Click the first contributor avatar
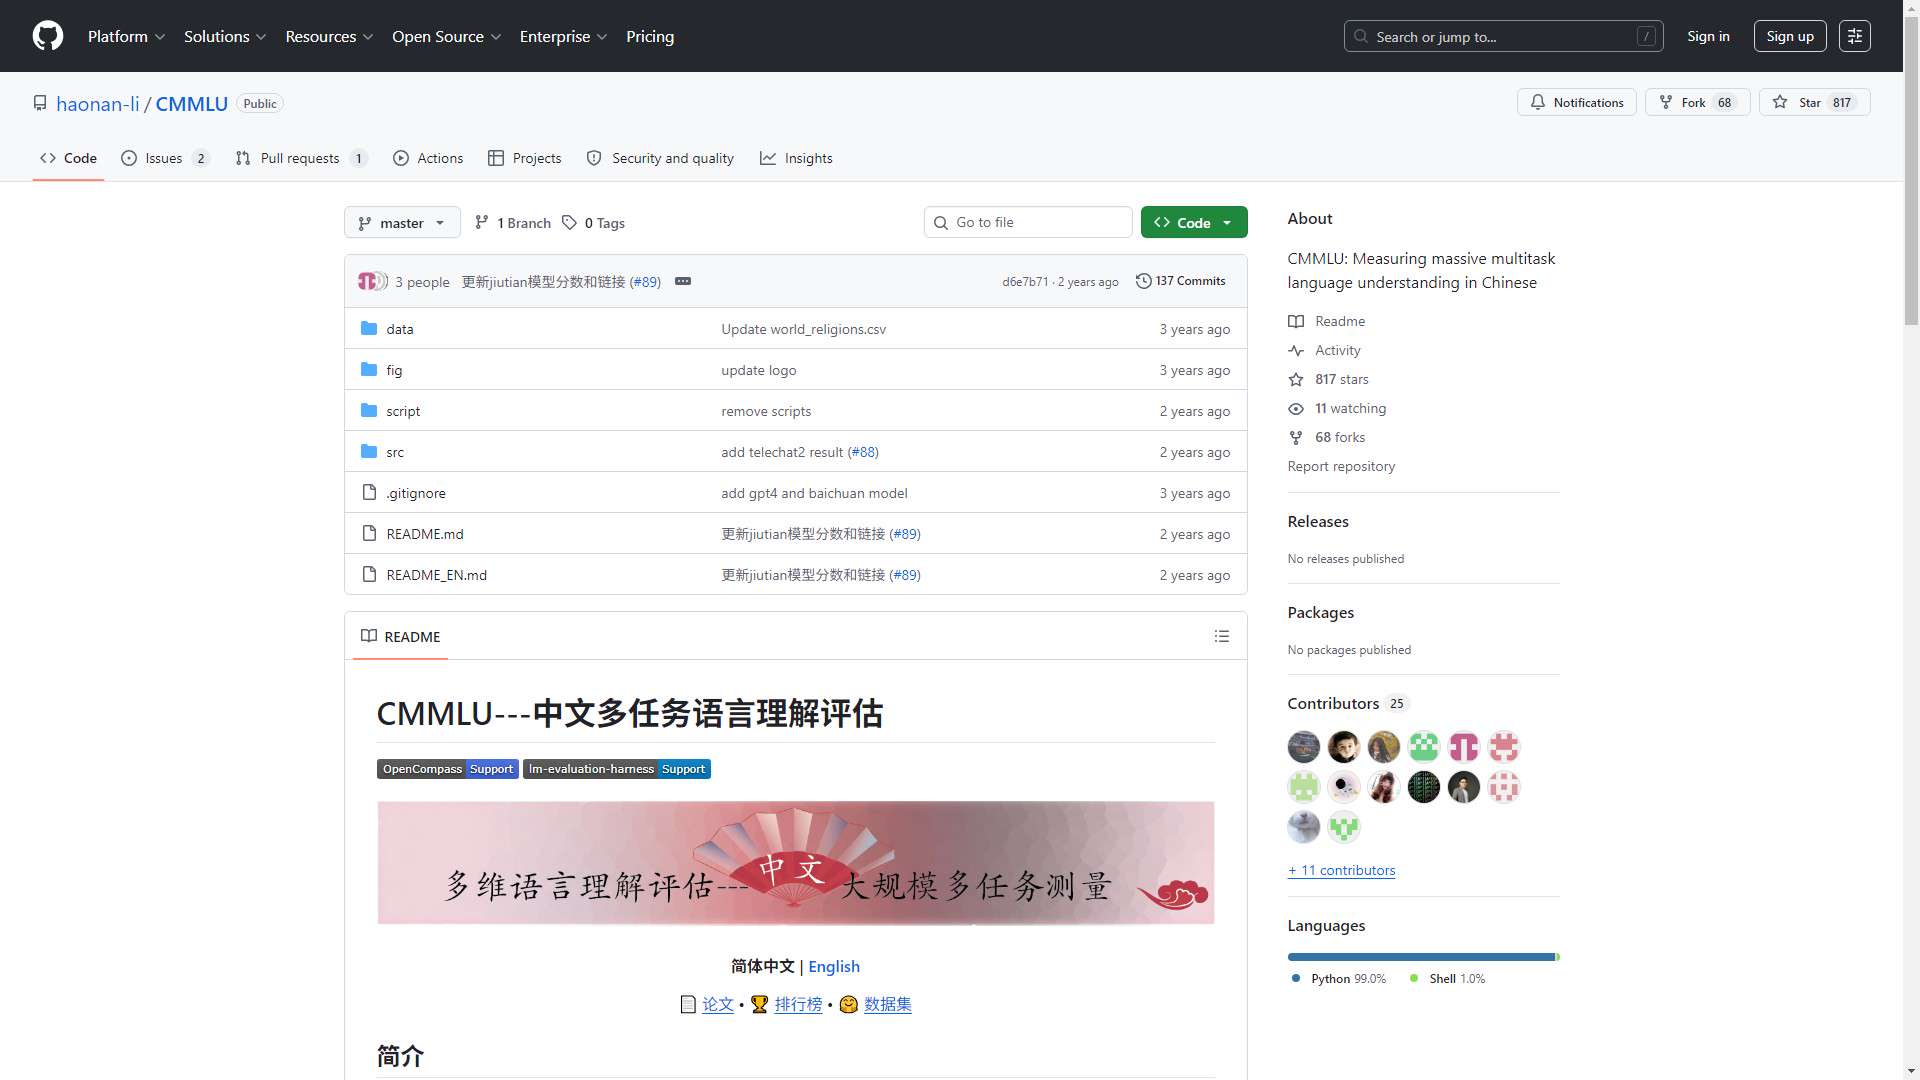 click(1303, 747)
